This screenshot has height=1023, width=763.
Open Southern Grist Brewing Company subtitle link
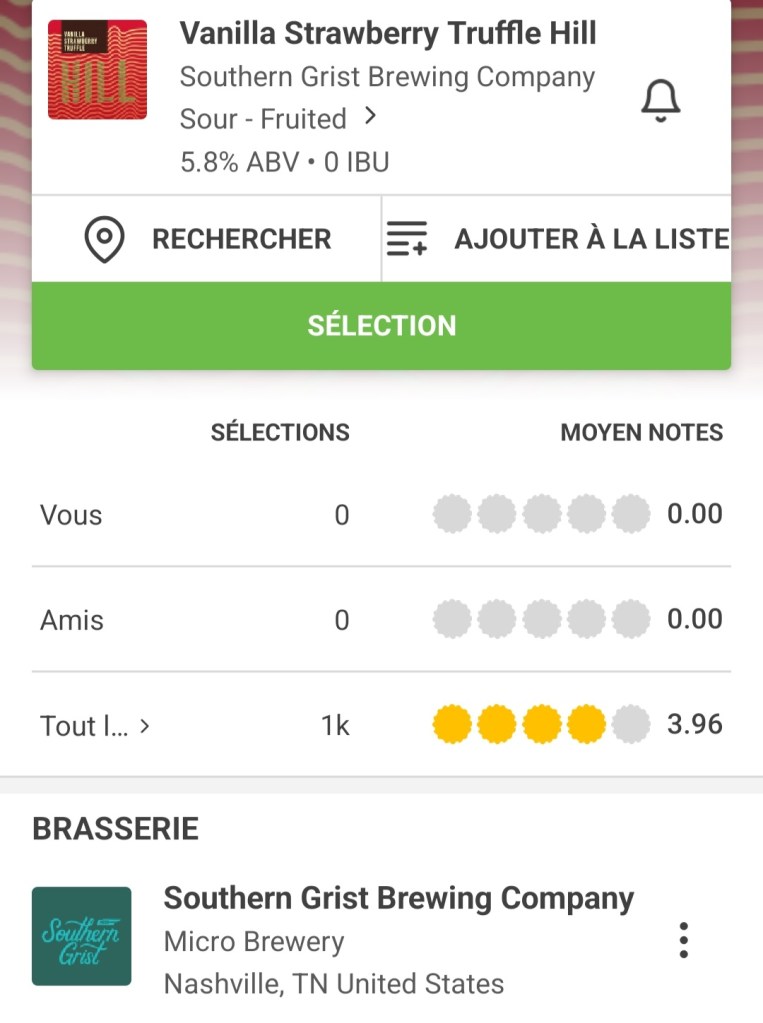click(x=387, y=77)
